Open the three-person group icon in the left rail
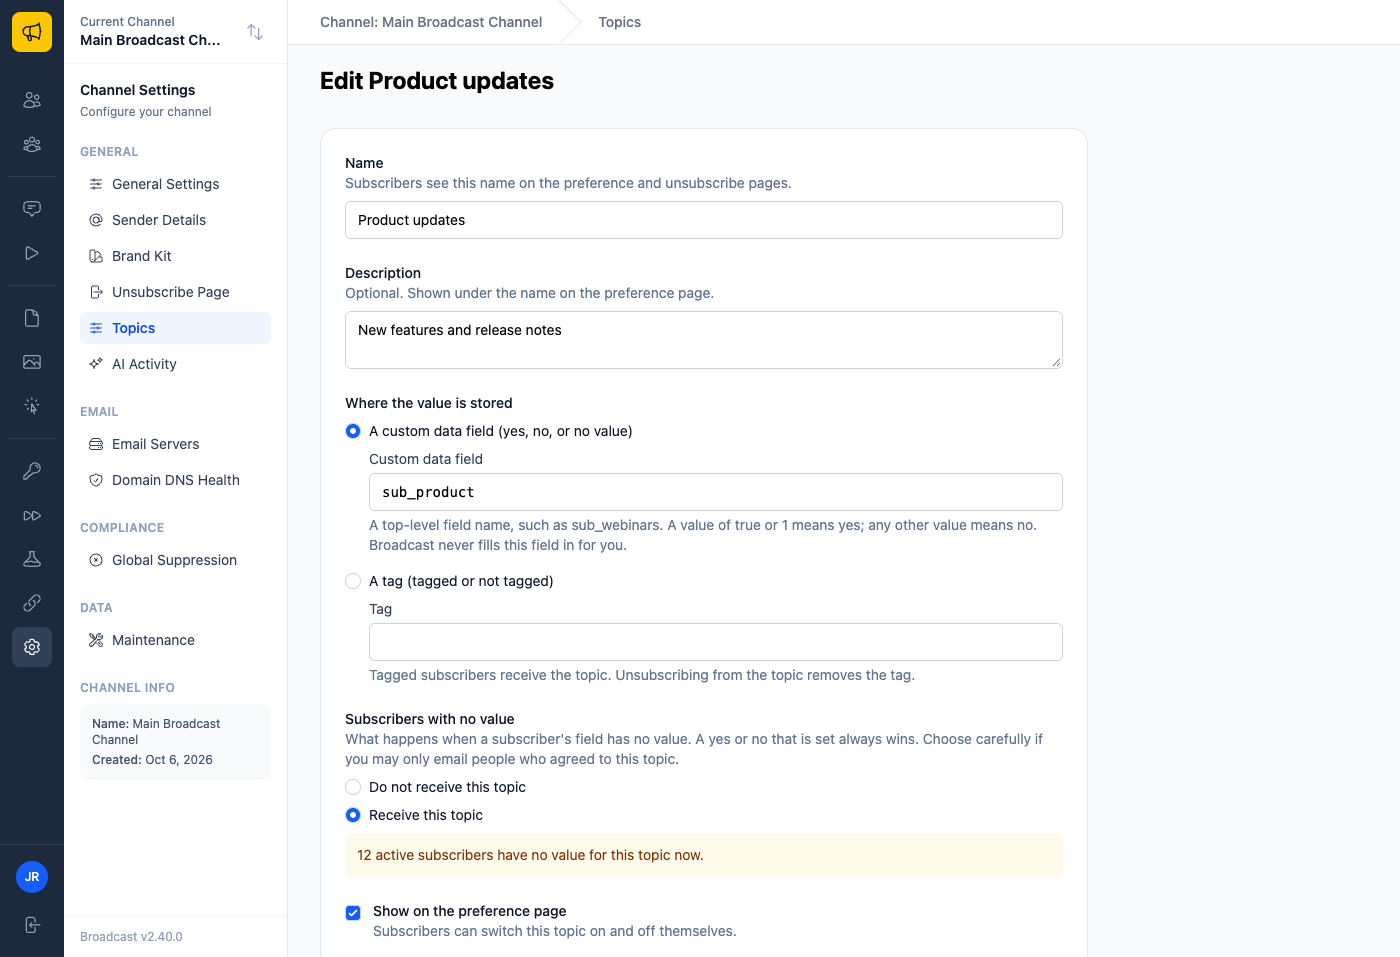Screen dimensions: 1400x957 click(x=32, y=144)
